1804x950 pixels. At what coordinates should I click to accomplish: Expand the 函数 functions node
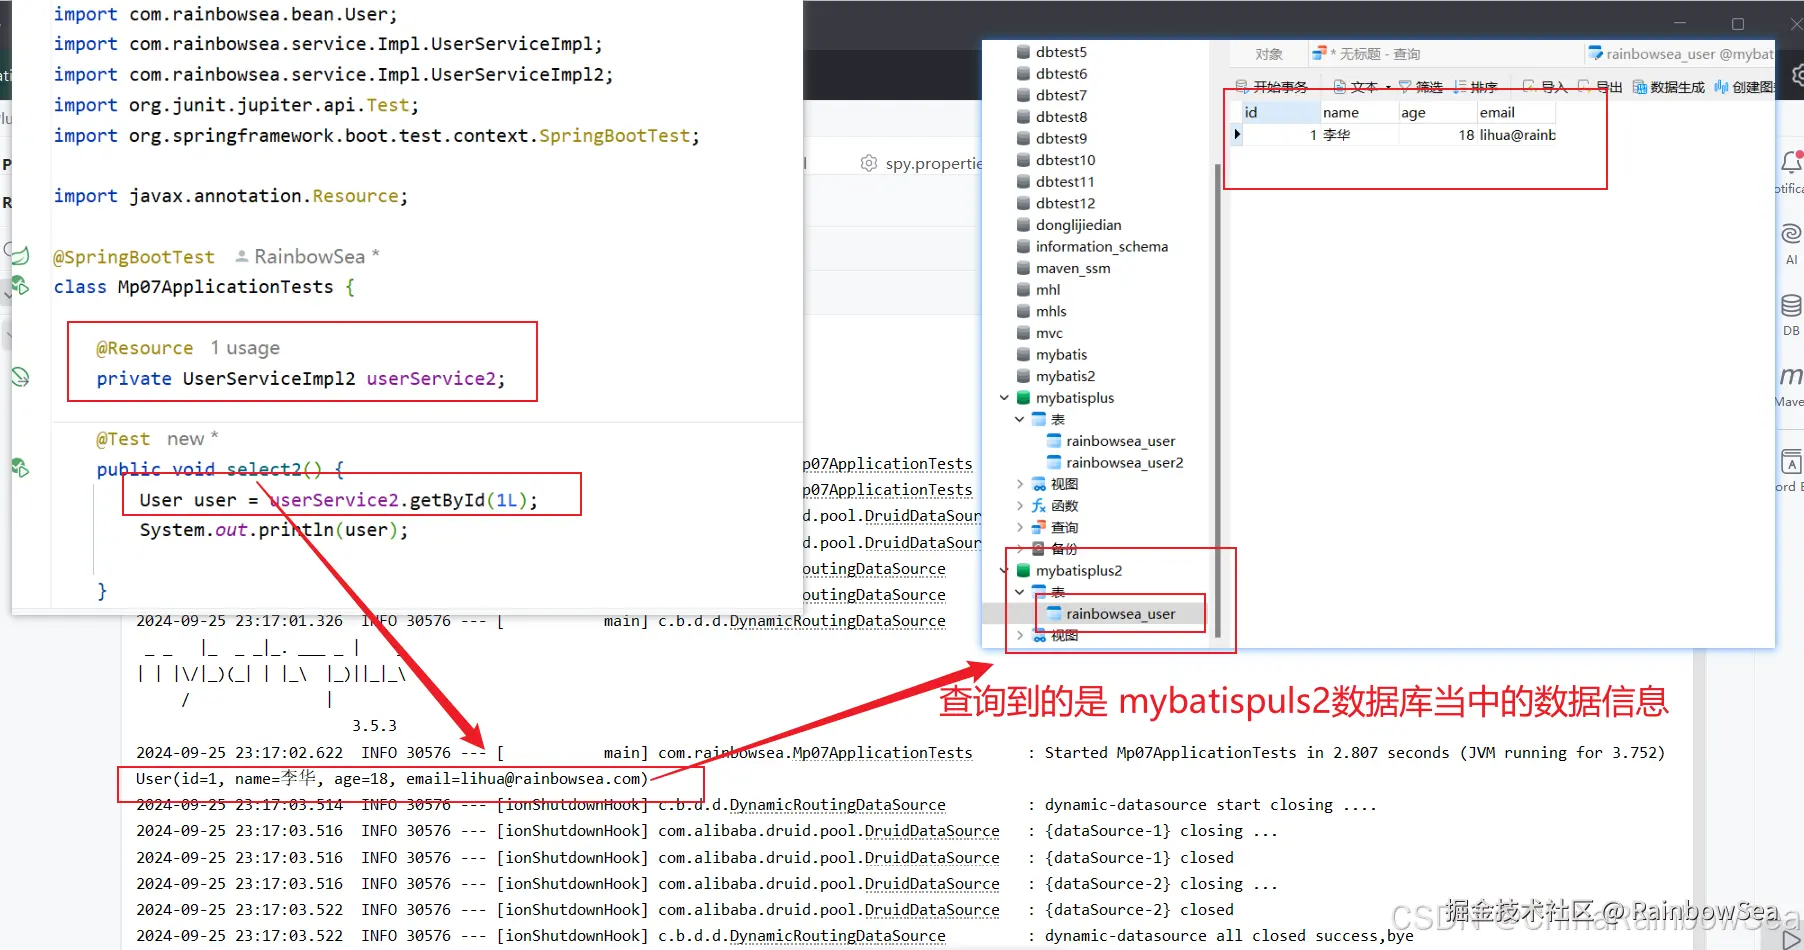tap(1019, 506)
